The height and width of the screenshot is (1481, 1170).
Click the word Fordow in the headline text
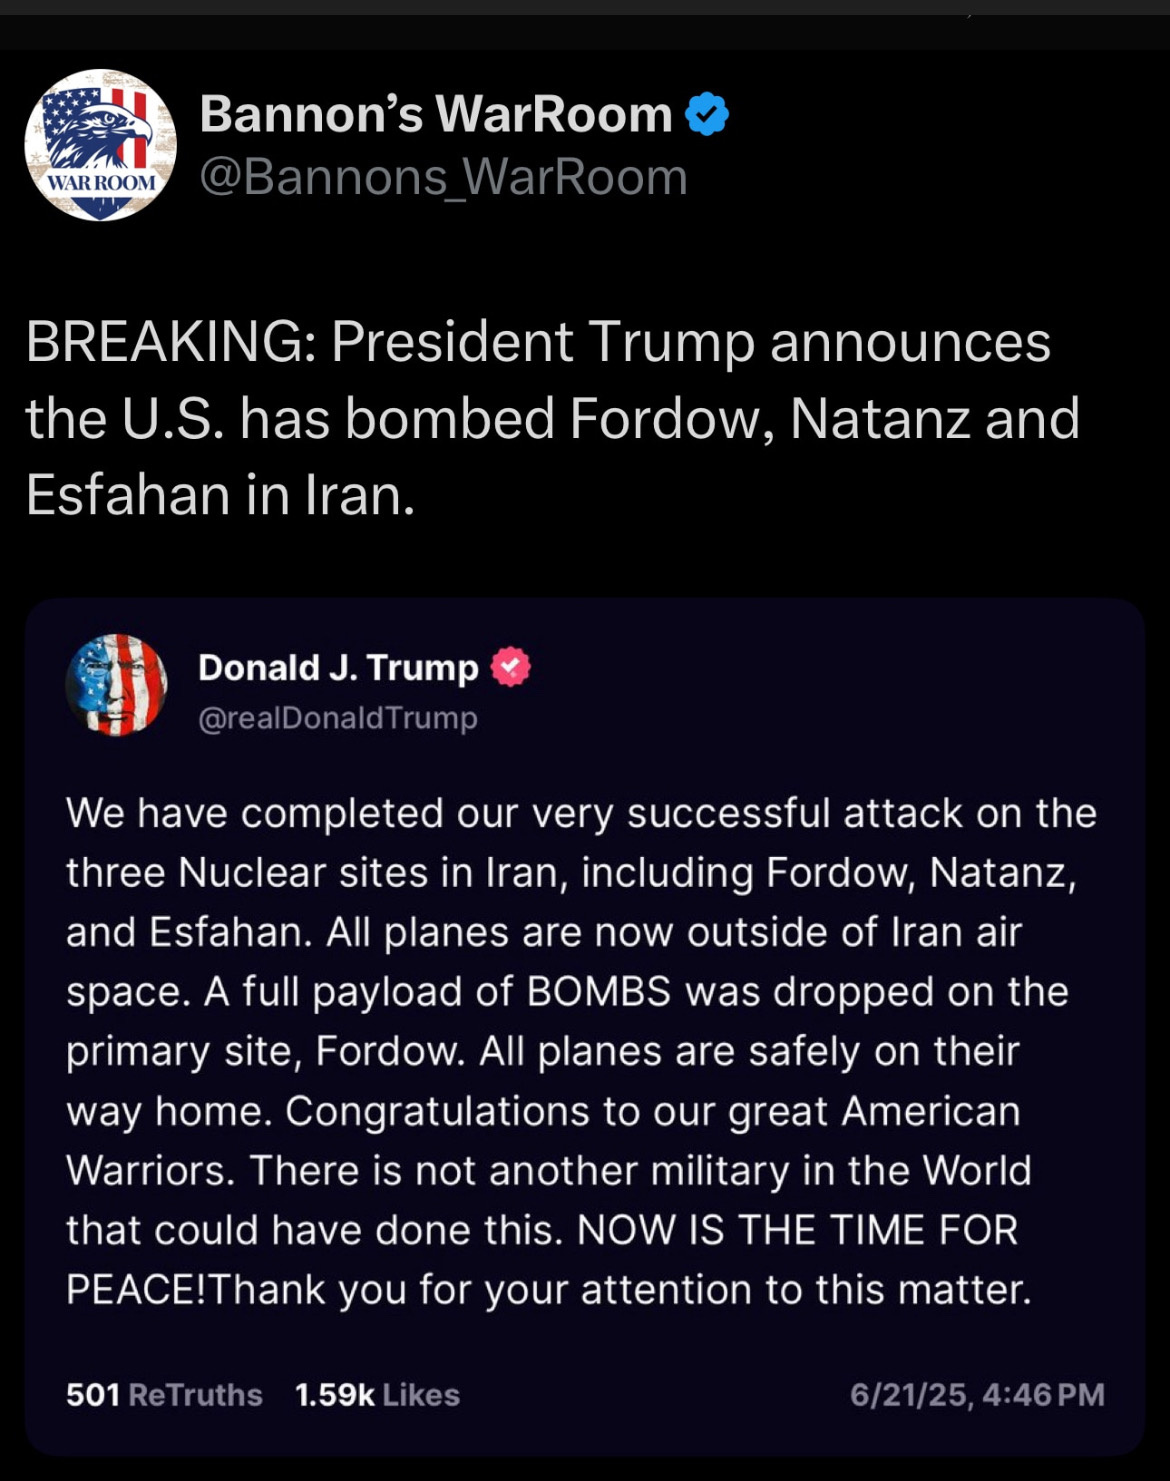[671, 418]
